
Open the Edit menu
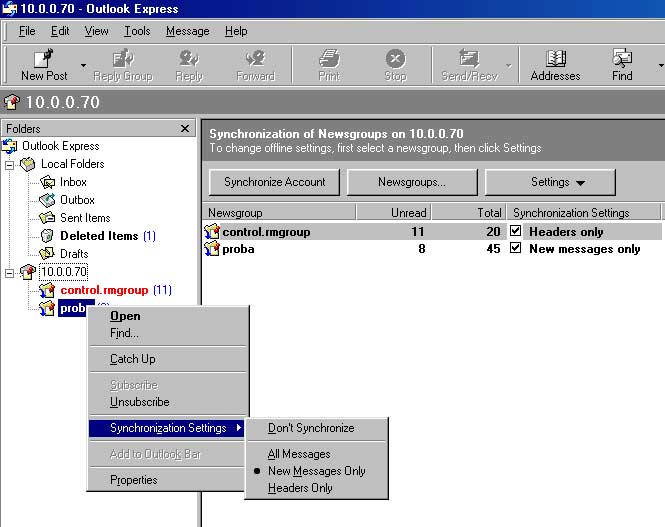coord(60,31)
